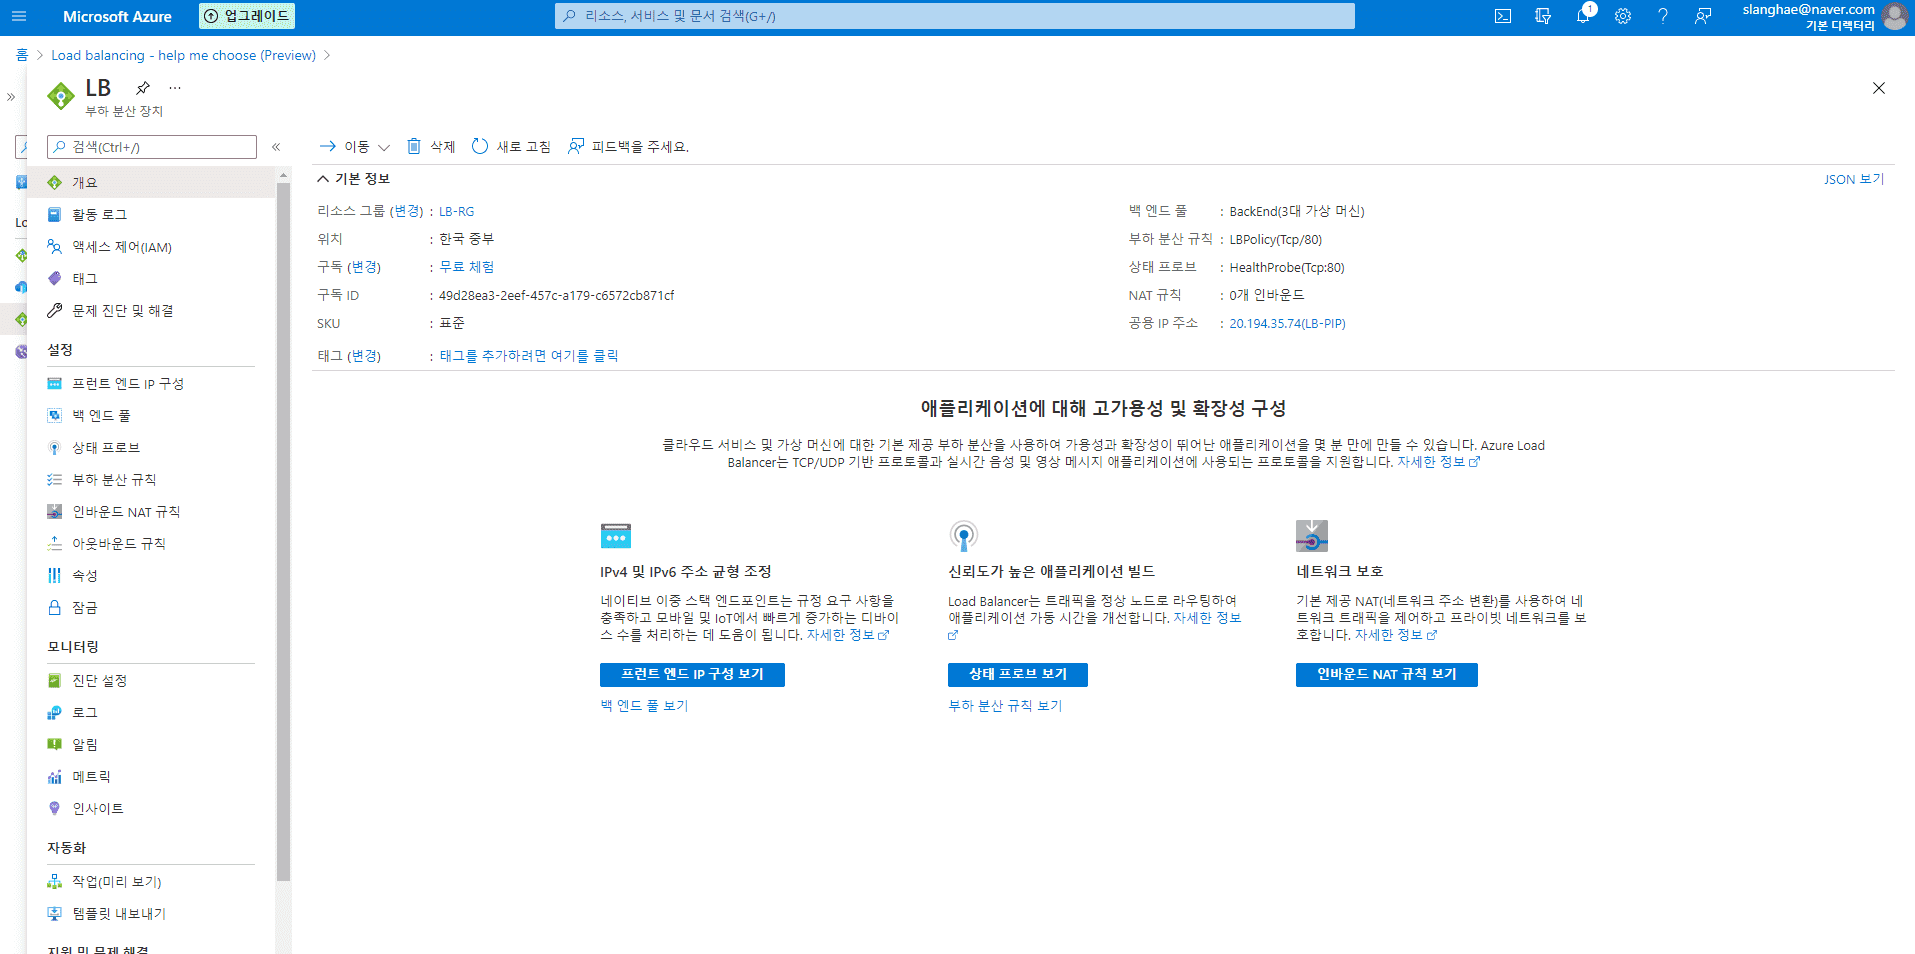
Task: Click the 속성 menu icon
Action: tap(55, 575)
